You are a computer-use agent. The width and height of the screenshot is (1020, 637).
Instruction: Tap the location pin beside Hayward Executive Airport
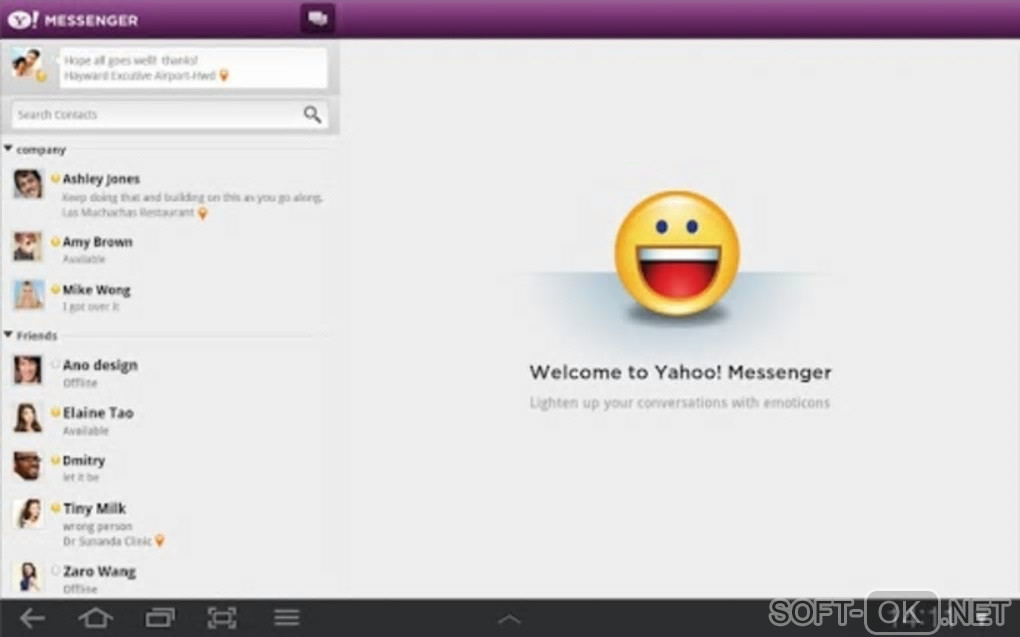click(x=224, y=75)
